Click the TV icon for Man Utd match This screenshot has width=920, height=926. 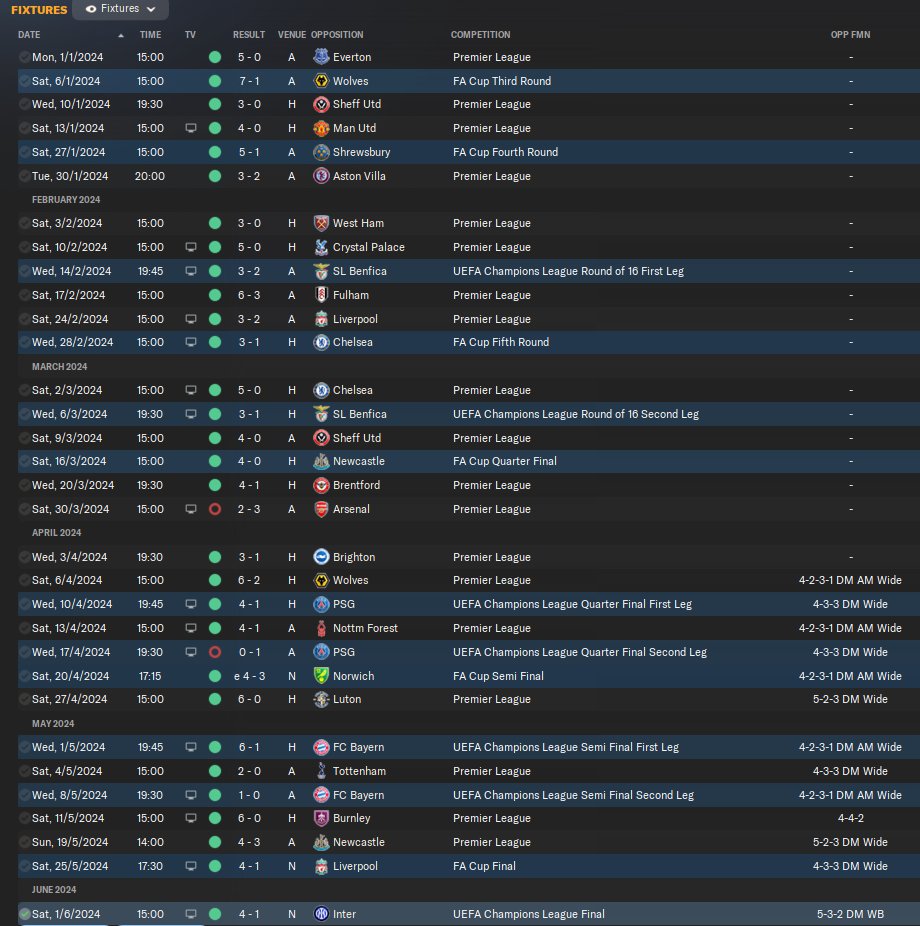point(191,128)
